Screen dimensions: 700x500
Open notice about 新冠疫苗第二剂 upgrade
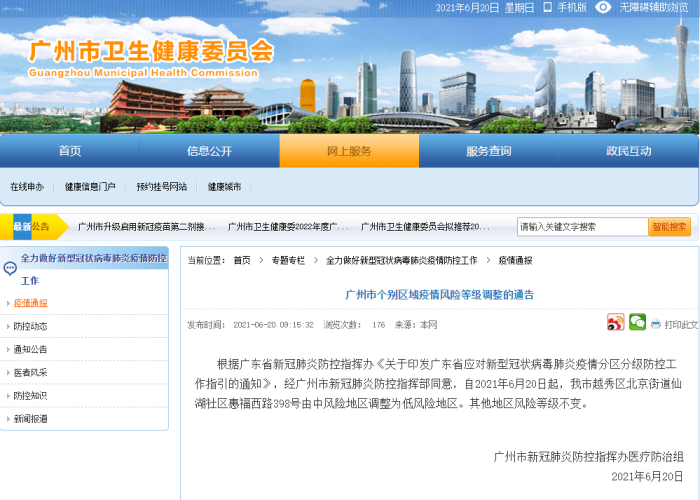coord(146,227)
